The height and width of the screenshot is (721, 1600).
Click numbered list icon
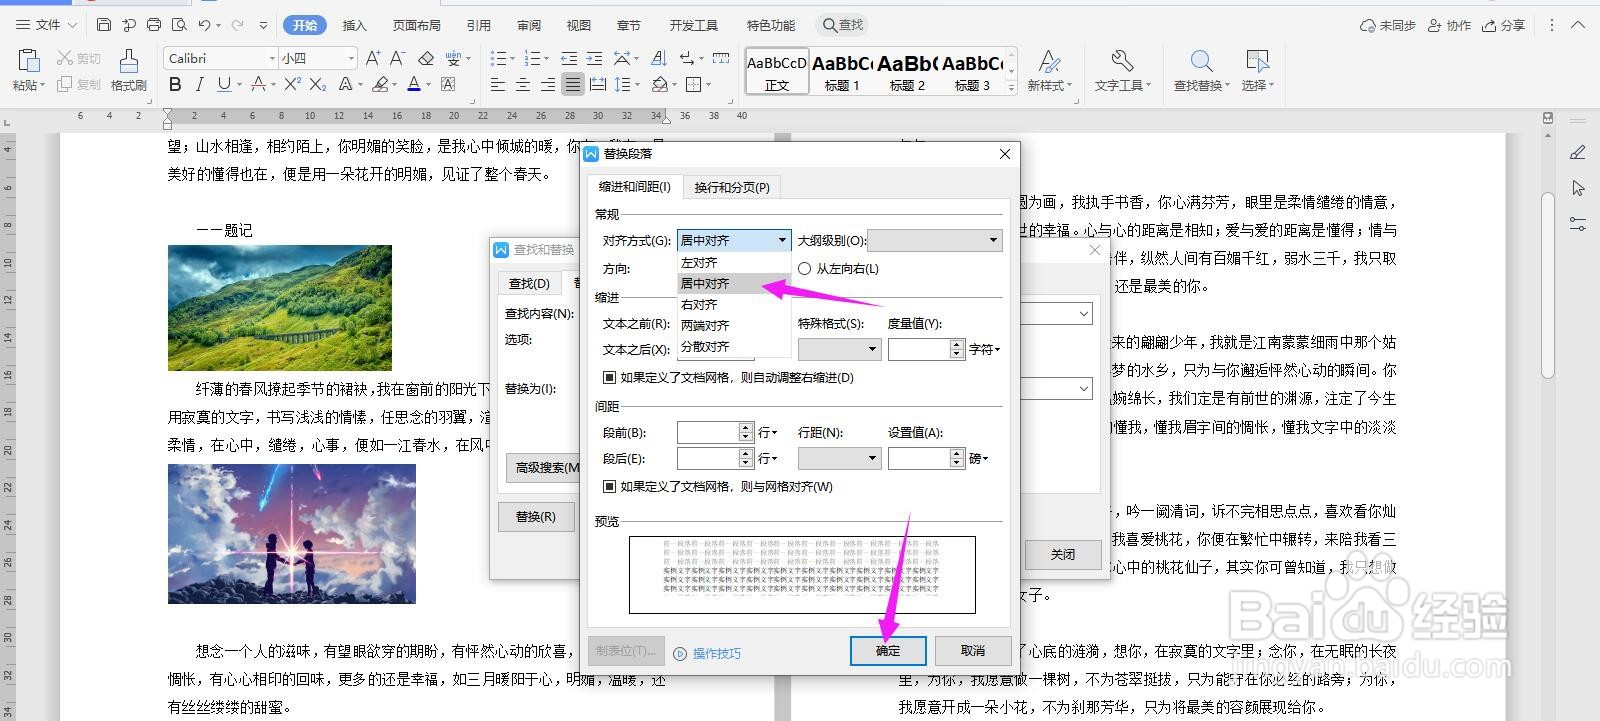click(532, 58)
